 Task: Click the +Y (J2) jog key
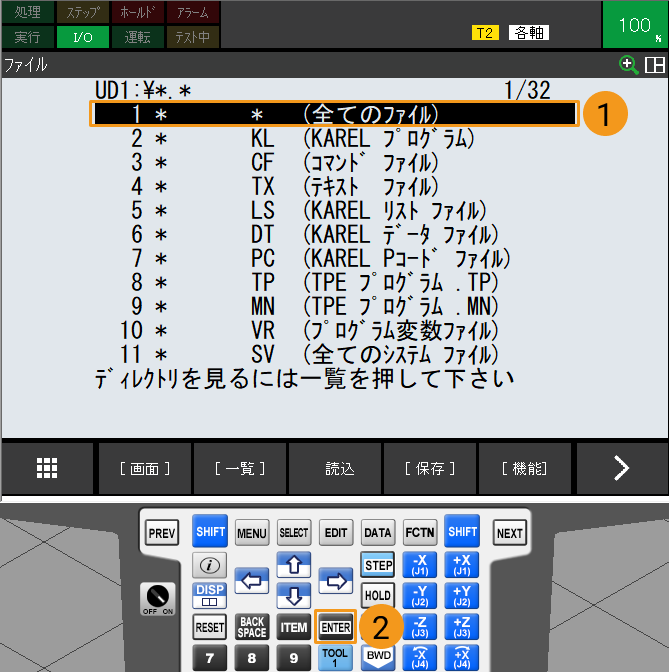(x=462, y=596)
